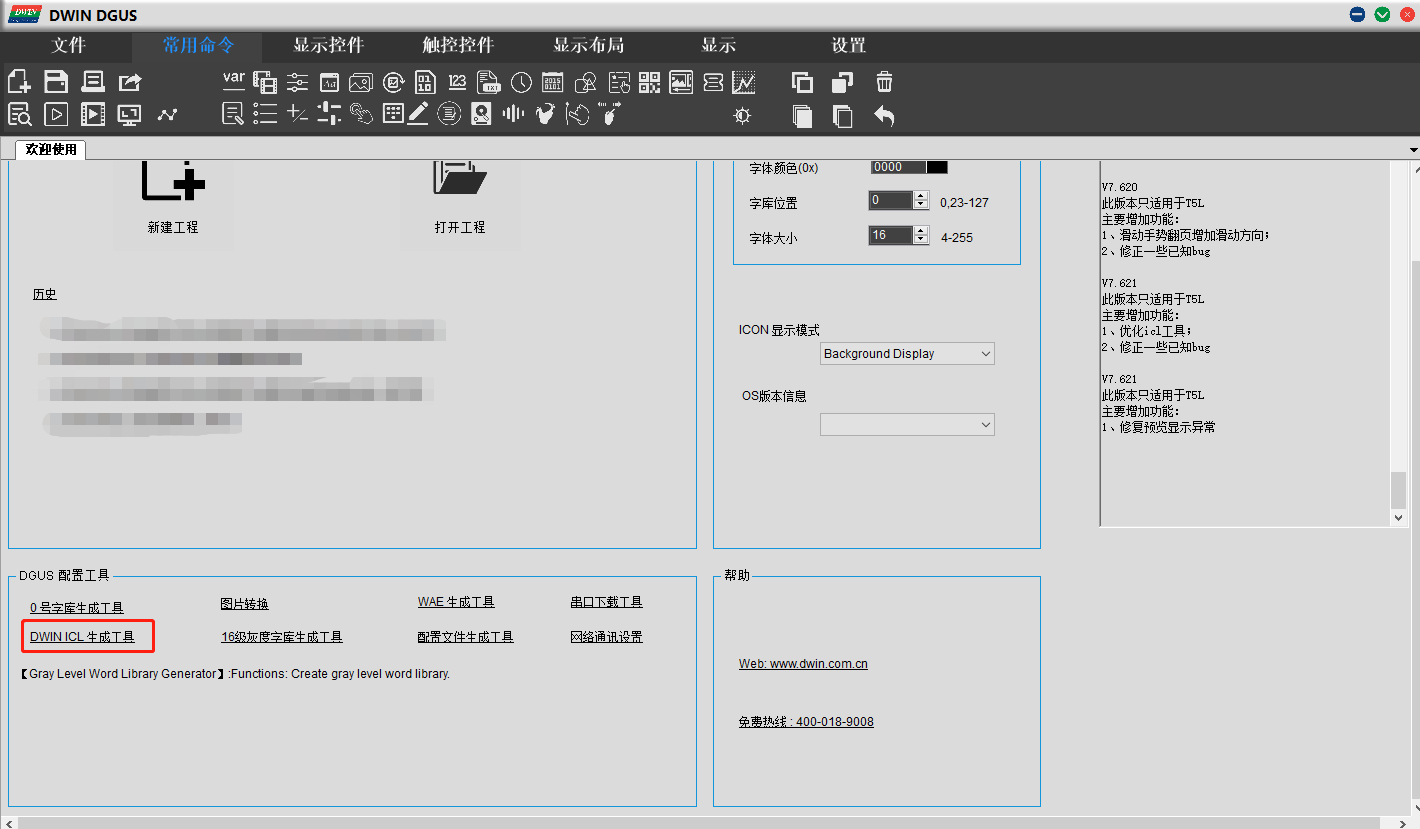Click the QR code icon
1420x829 pixels.
point(649,82)
